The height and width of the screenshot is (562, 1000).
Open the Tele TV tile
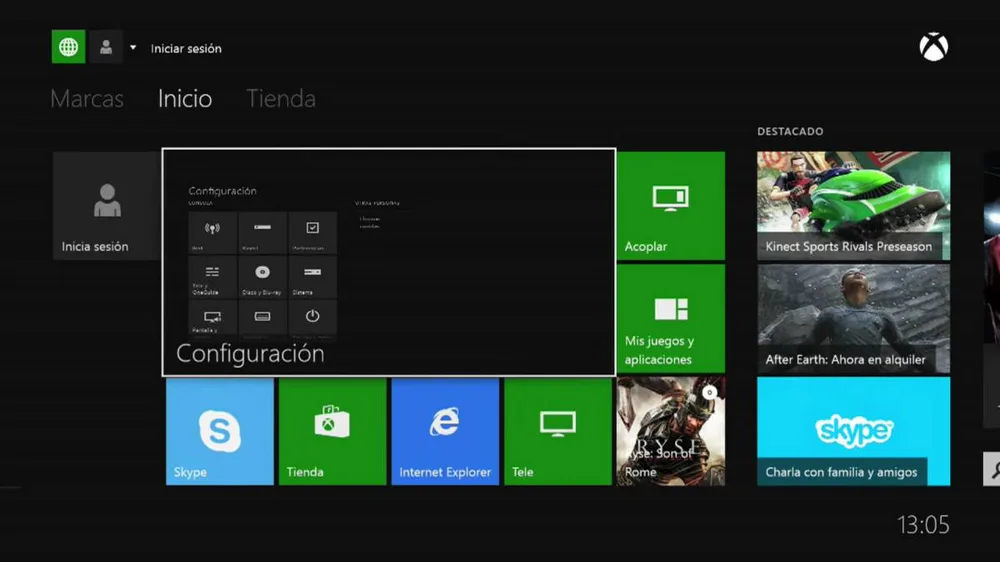click(558, 431)
